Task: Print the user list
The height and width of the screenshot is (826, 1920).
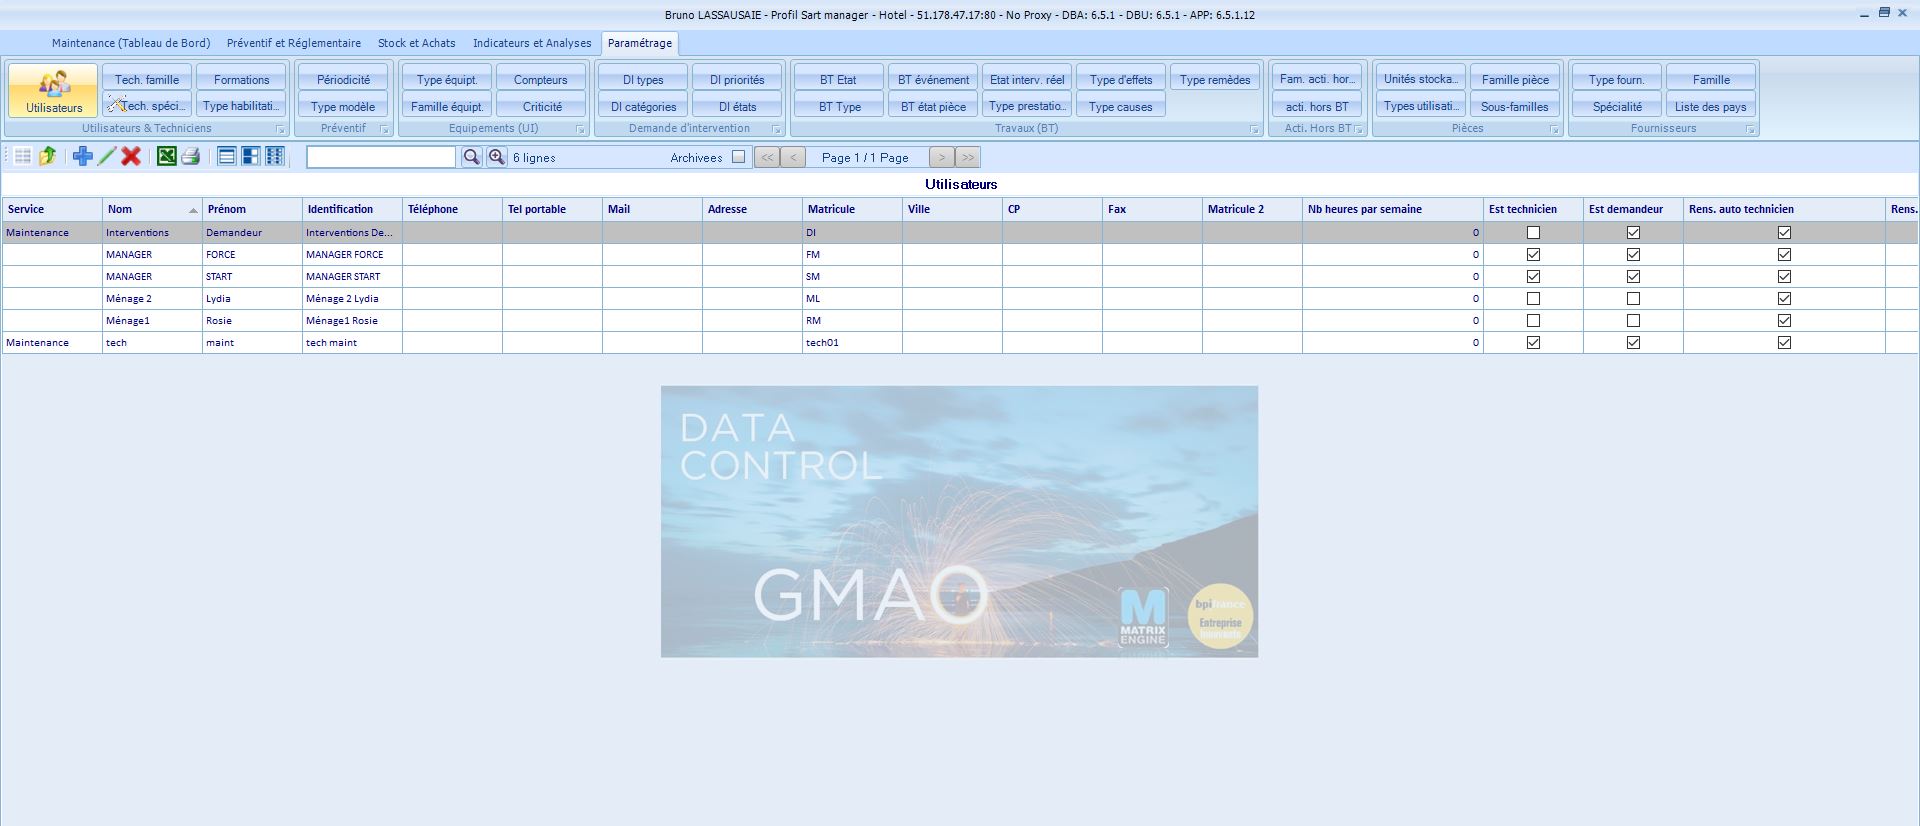Action: [191, 156]
